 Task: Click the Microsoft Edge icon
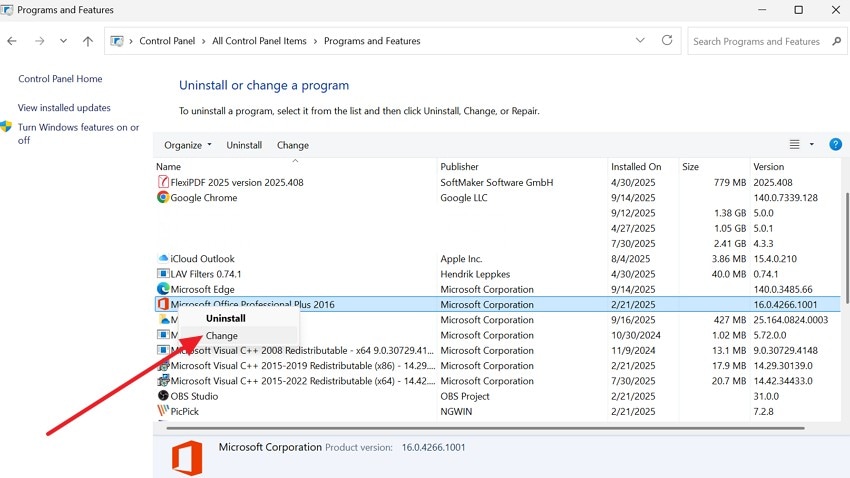pos(163,289)
